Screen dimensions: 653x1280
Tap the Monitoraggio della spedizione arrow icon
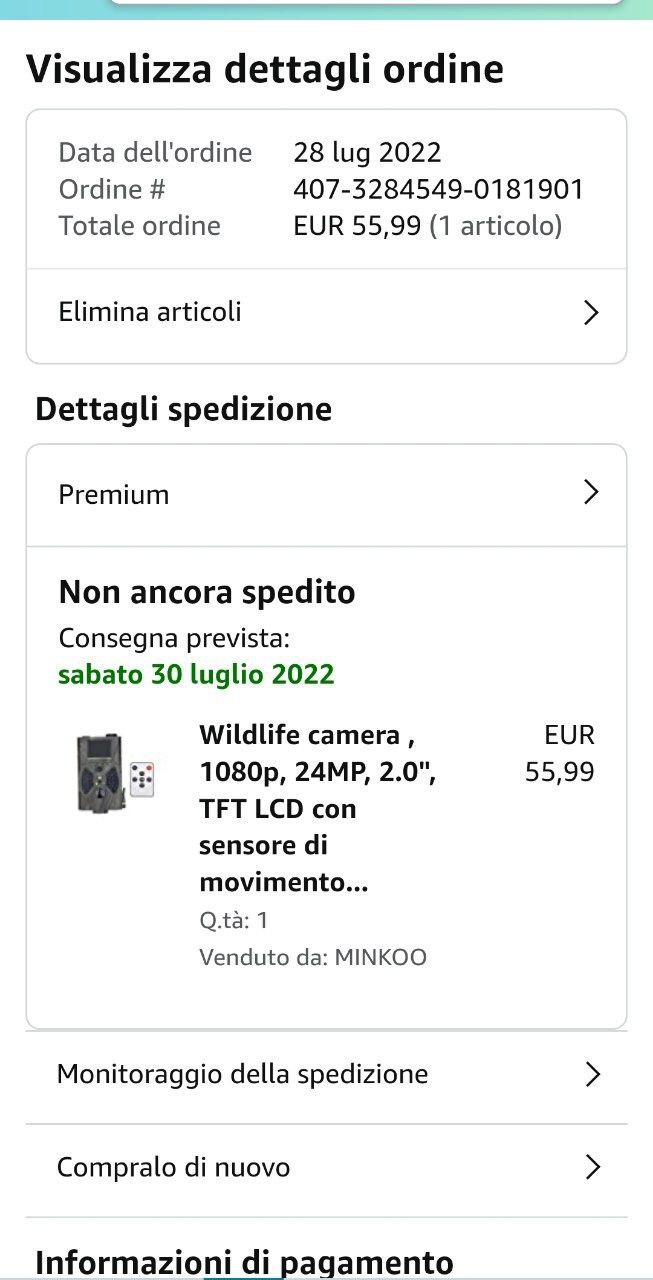point(592,1075)
